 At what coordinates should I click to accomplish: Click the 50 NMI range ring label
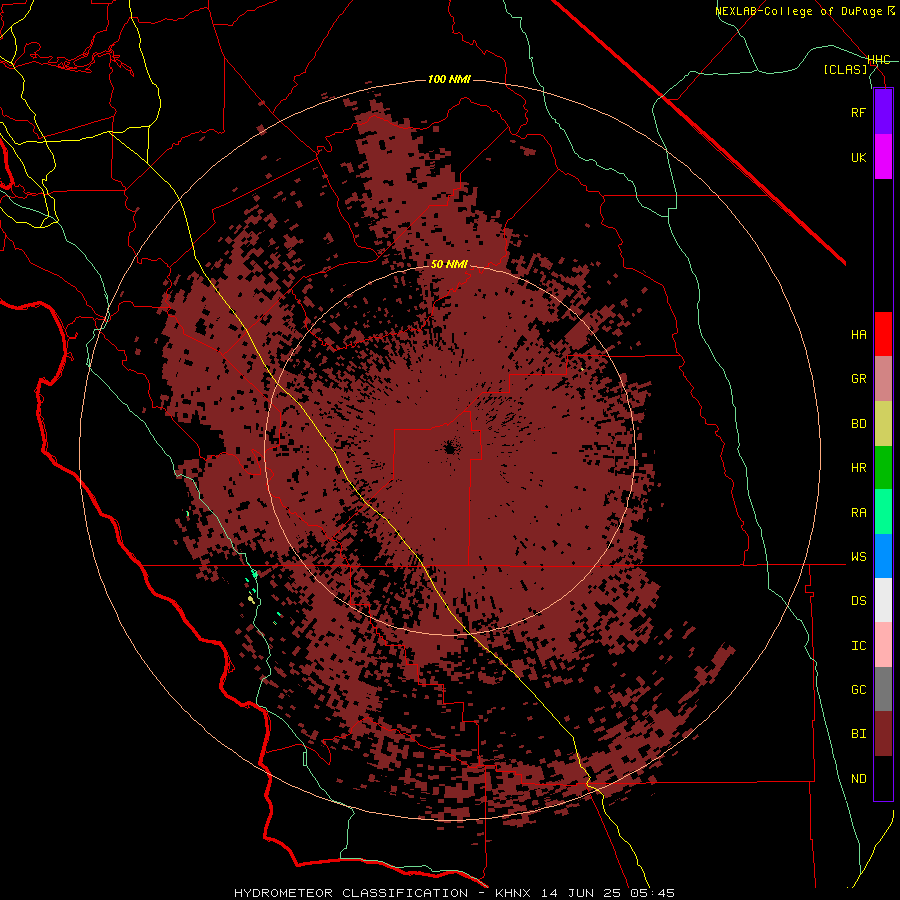(449, 264)
